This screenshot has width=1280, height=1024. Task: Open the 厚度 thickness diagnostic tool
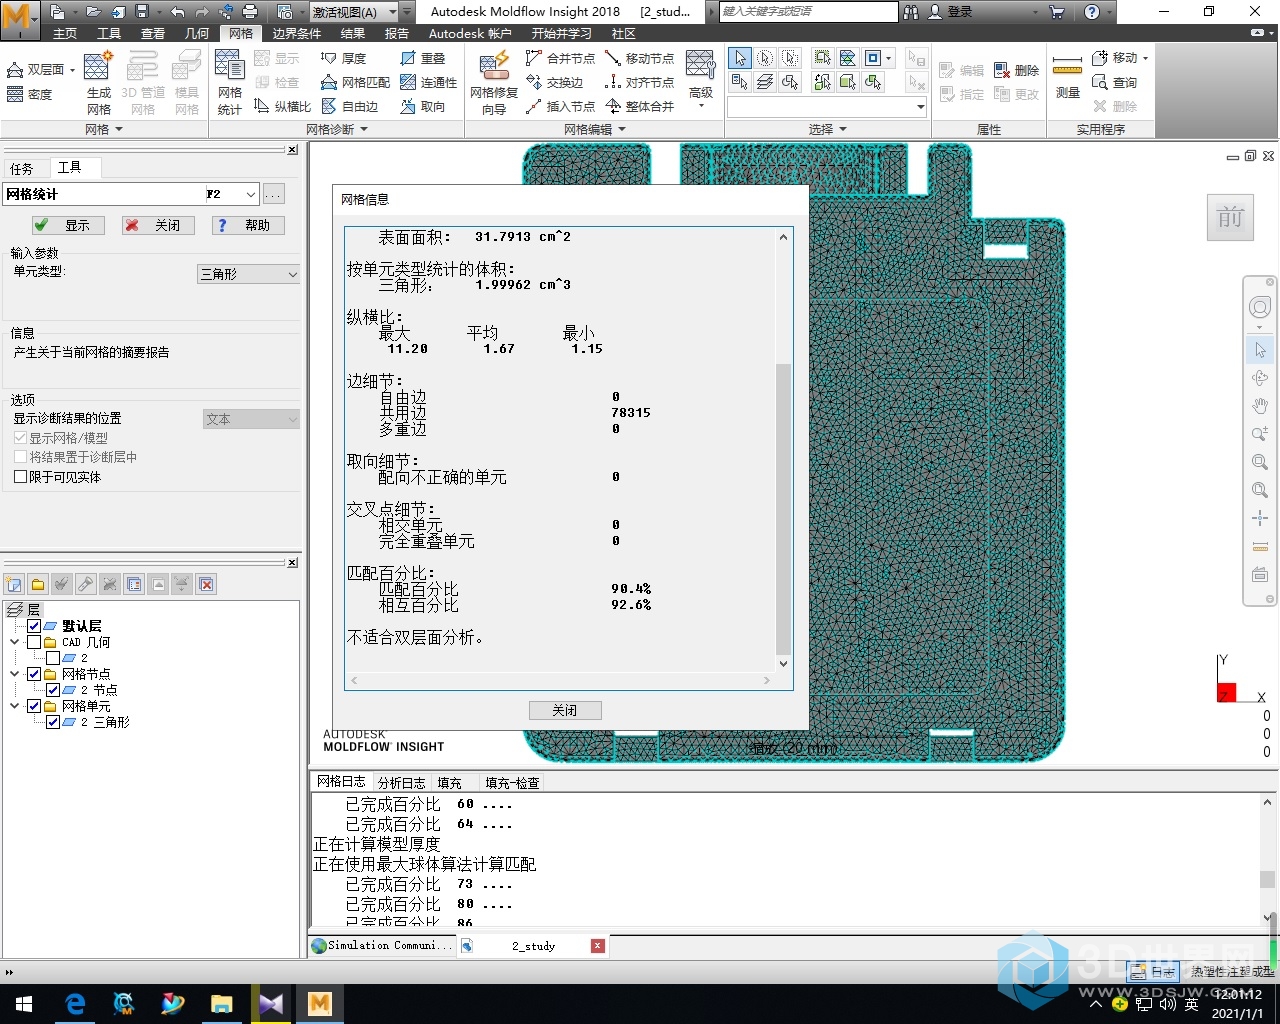[343, 58]
